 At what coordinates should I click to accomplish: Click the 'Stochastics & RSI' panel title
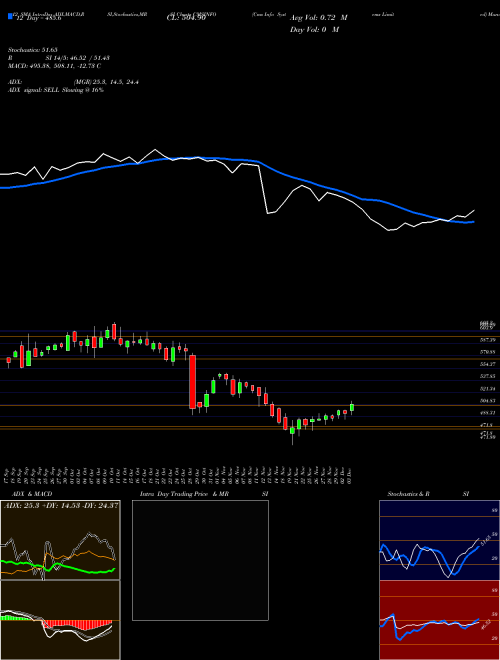click(428, 494)
